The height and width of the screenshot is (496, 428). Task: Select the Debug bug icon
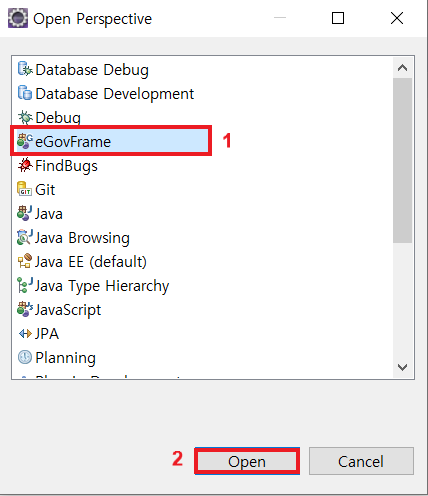pos(25,117)
